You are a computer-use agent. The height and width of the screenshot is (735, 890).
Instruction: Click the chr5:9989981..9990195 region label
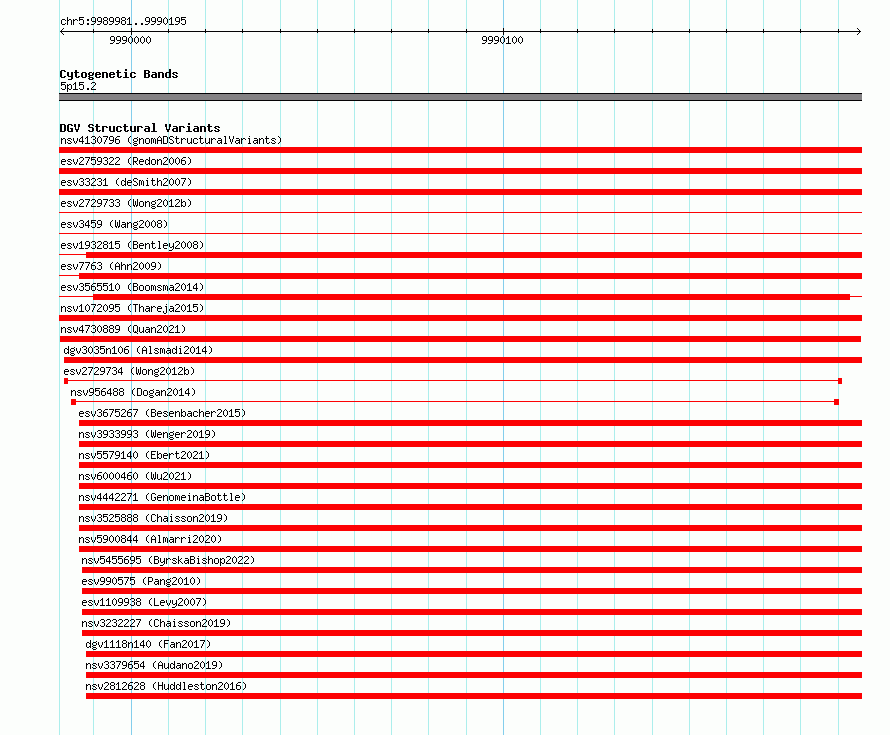[123, 22]
